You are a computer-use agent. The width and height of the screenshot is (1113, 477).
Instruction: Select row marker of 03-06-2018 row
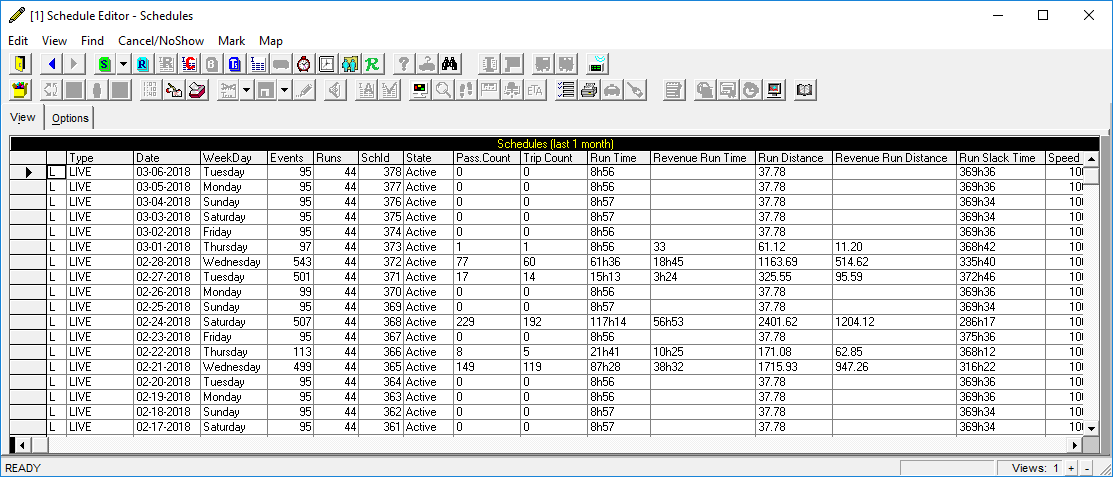[28, 172]
